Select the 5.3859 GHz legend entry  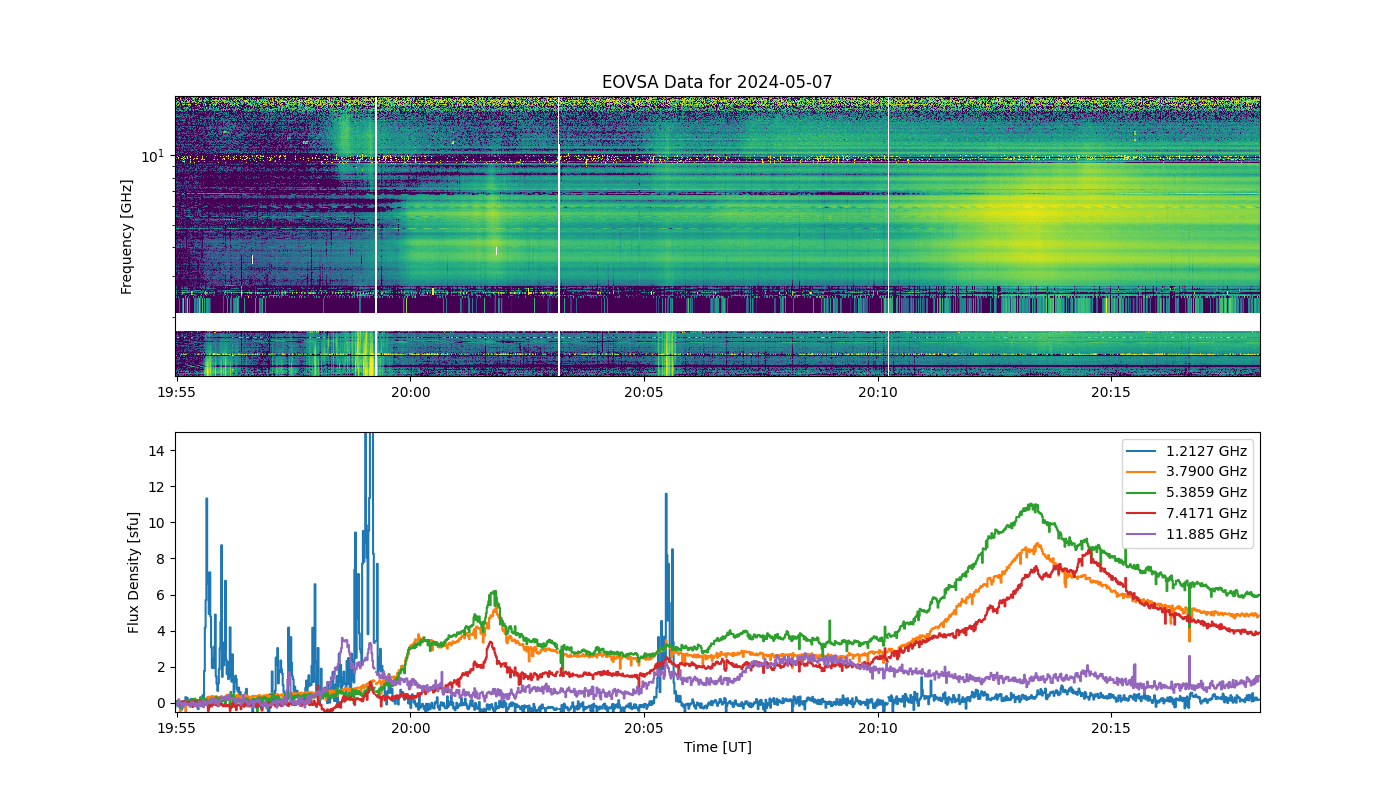1188,493
